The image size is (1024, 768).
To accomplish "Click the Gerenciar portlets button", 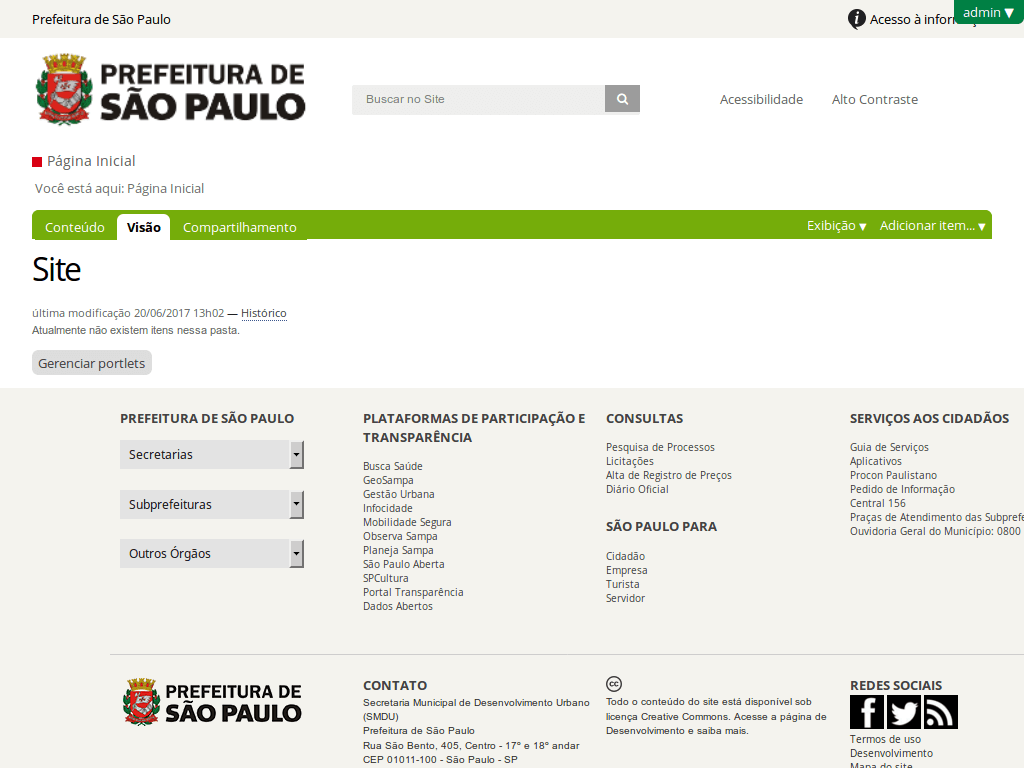I will [91, 363].
